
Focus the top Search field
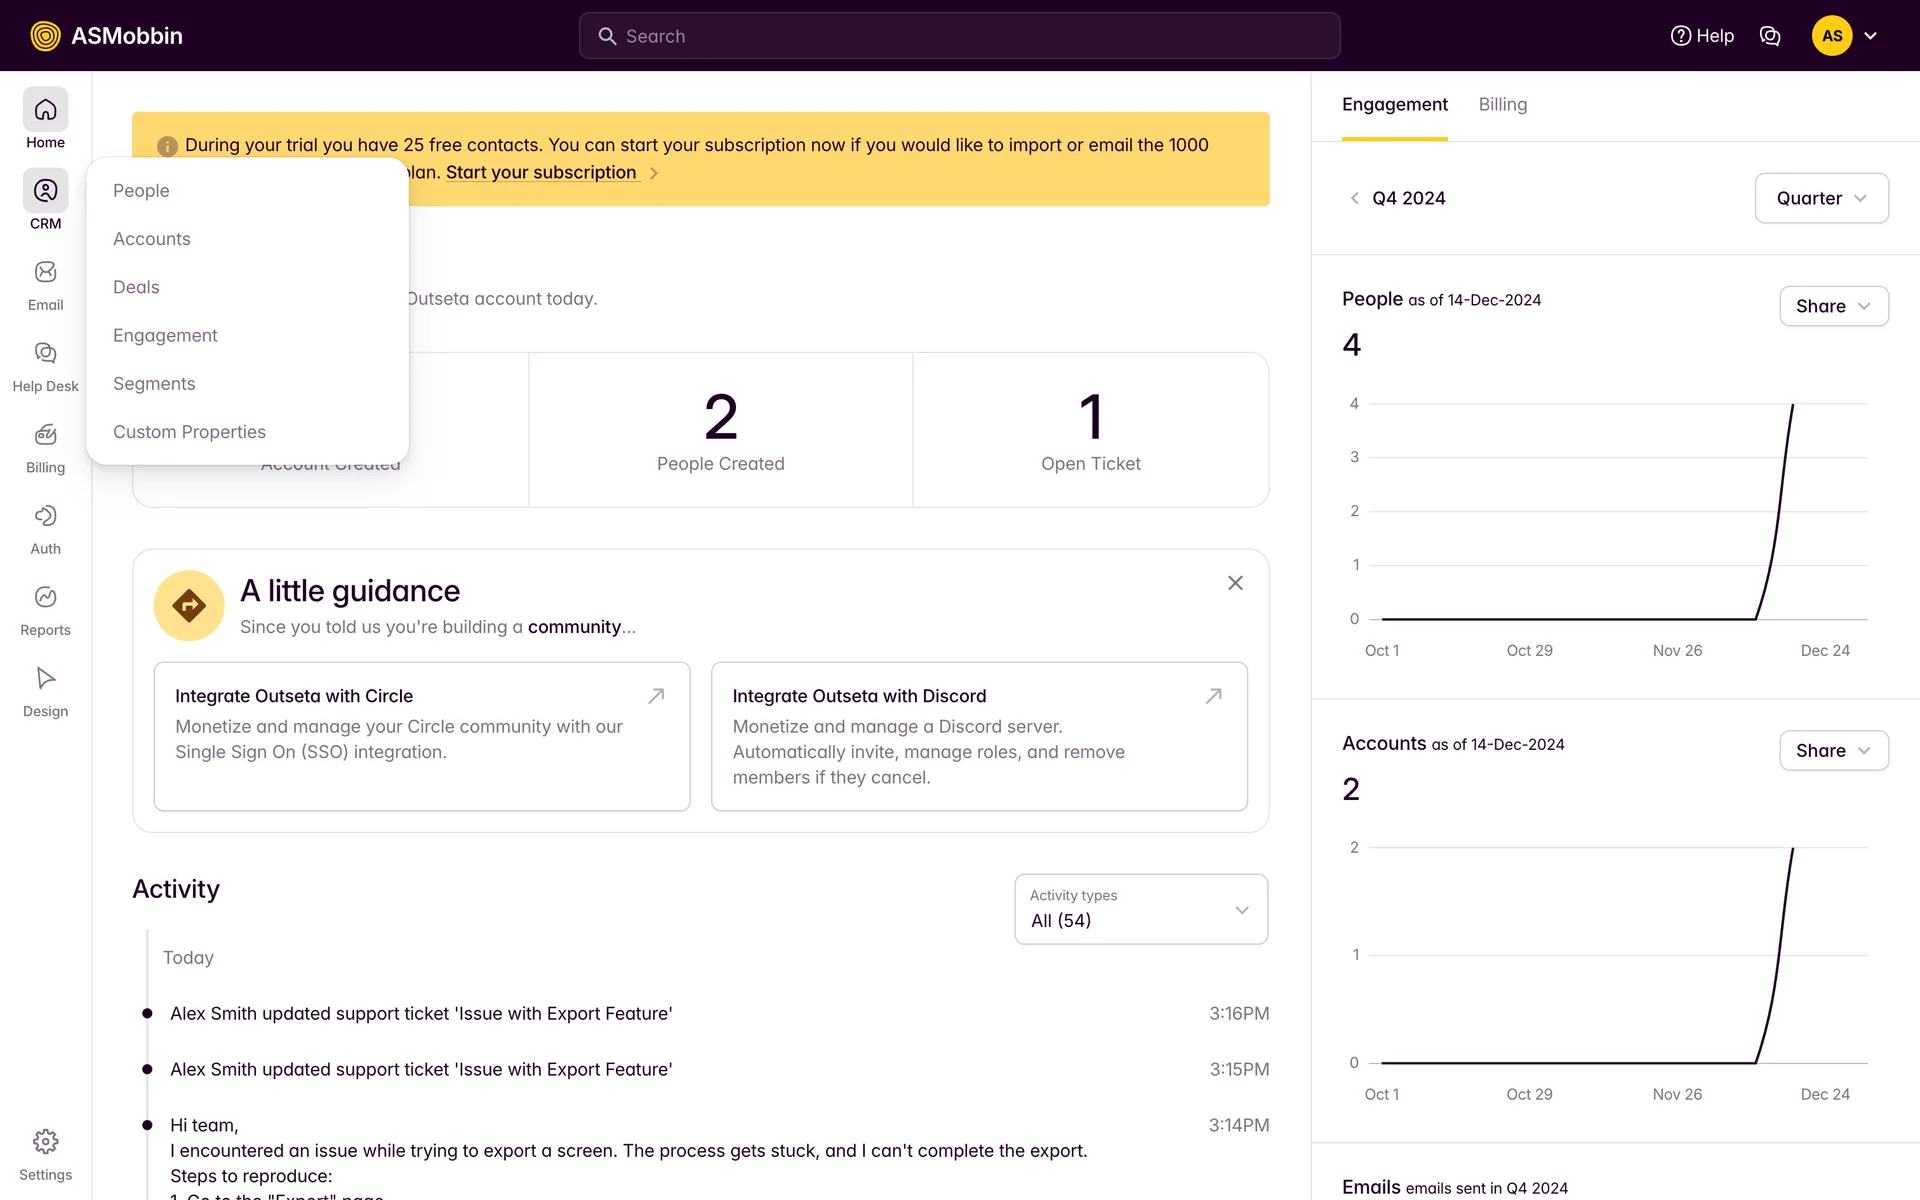point(959,36)
